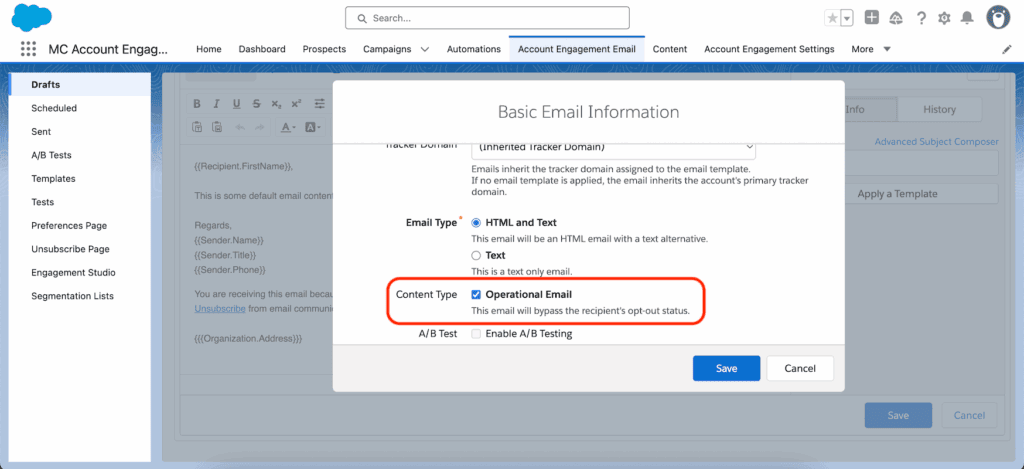This screenshot has height=469, width=1024.
Task: Check Enable A/B Testing
Action: (476, 334)
